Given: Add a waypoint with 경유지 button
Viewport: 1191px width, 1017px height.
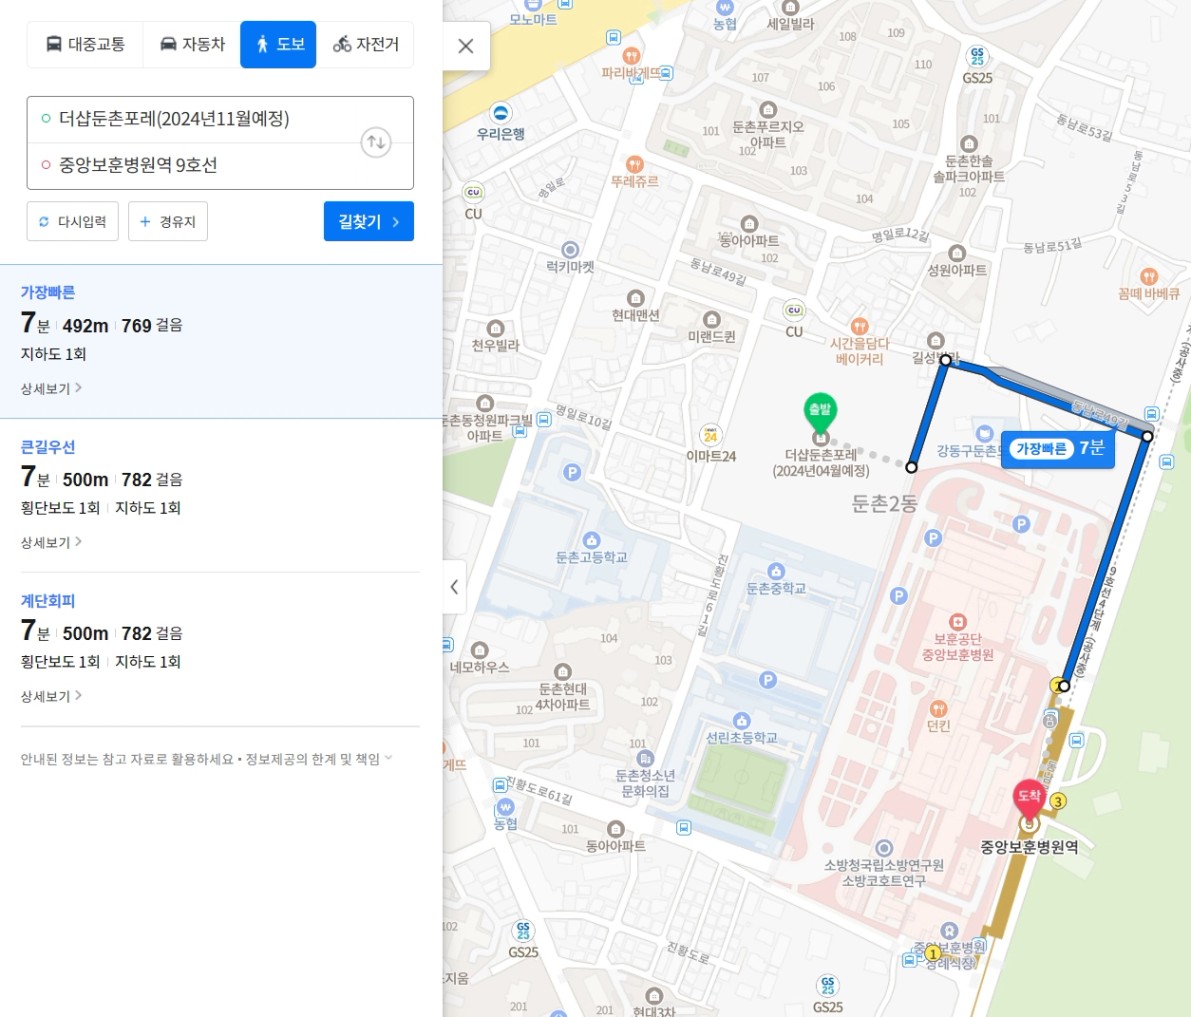Looking at the screenshot, I should [168, 221].
